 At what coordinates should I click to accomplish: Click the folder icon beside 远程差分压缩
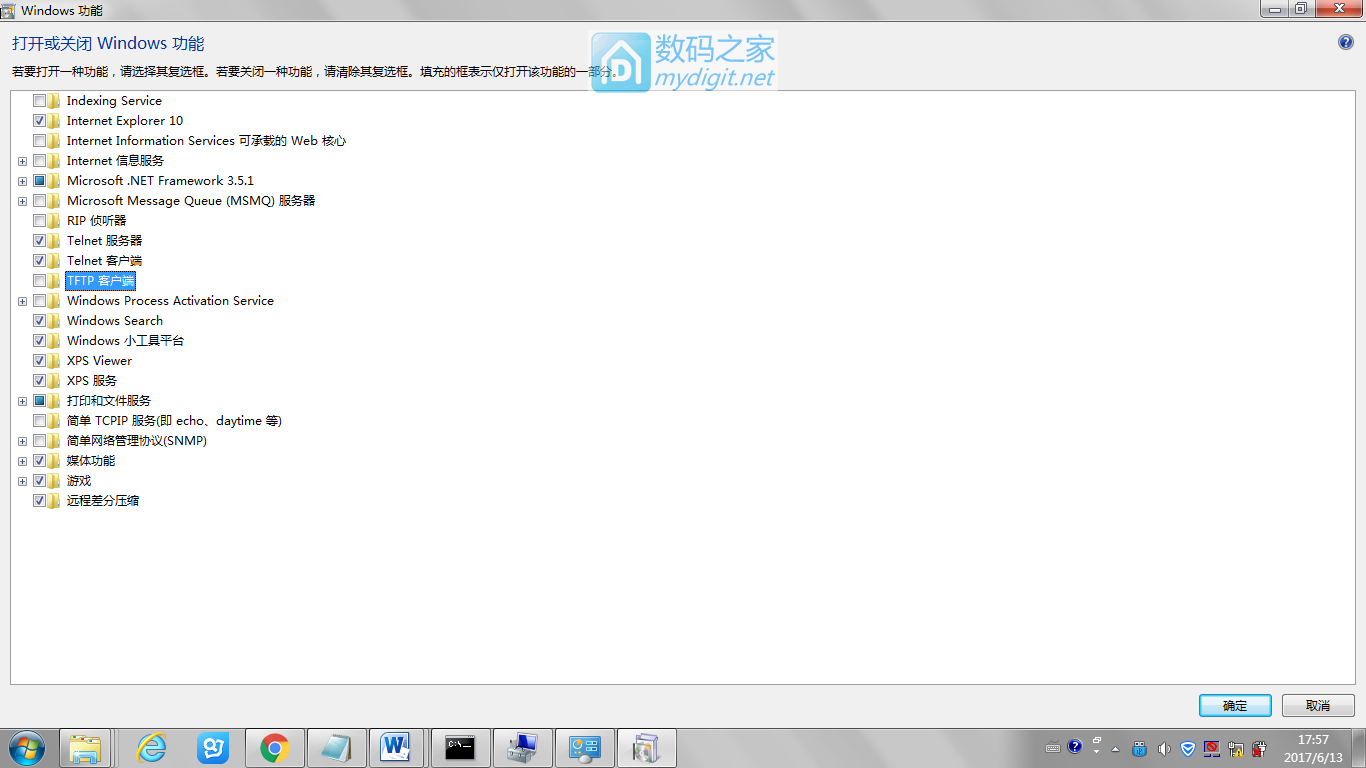[54, 501]
